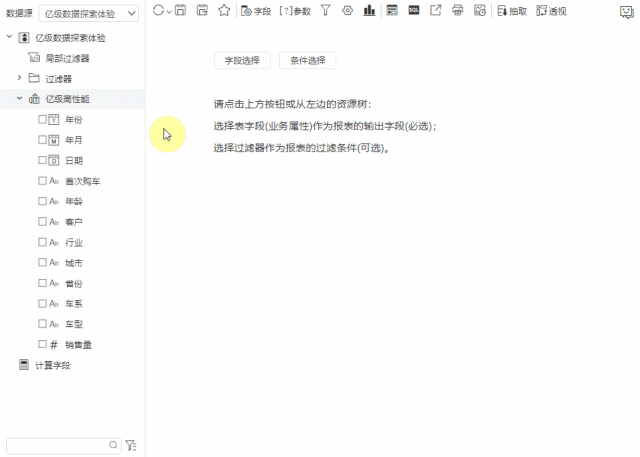This screenshot has width=640, height=457.
Task: Open the 数据源 data source dropdown
Action: click(x=89, y=14)
